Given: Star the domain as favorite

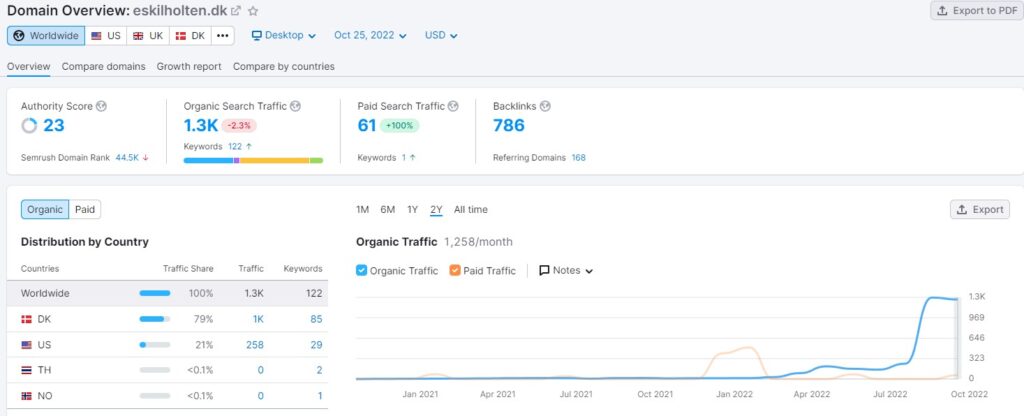Looking at the screenshot, I should coord(253,11).
